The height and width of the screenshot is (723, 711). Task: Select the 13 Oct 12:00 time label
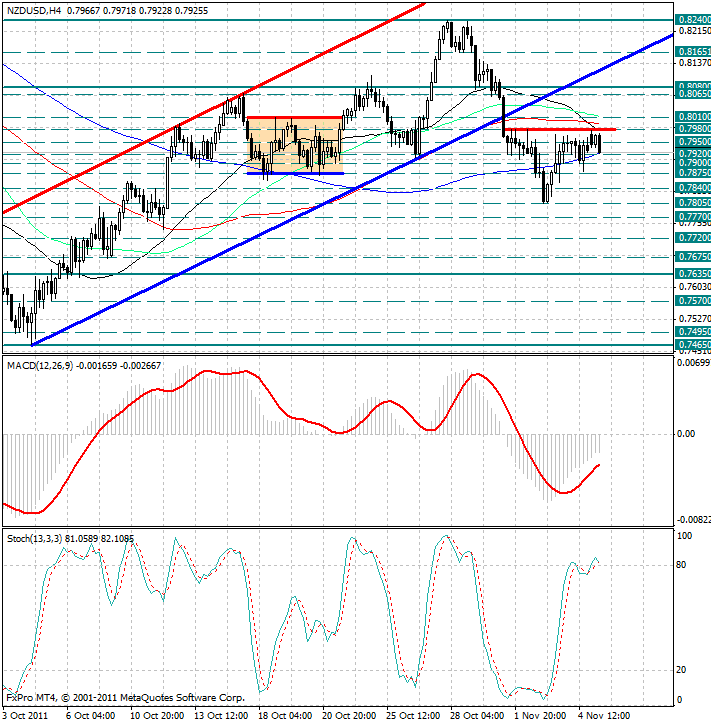coord(220,716)
